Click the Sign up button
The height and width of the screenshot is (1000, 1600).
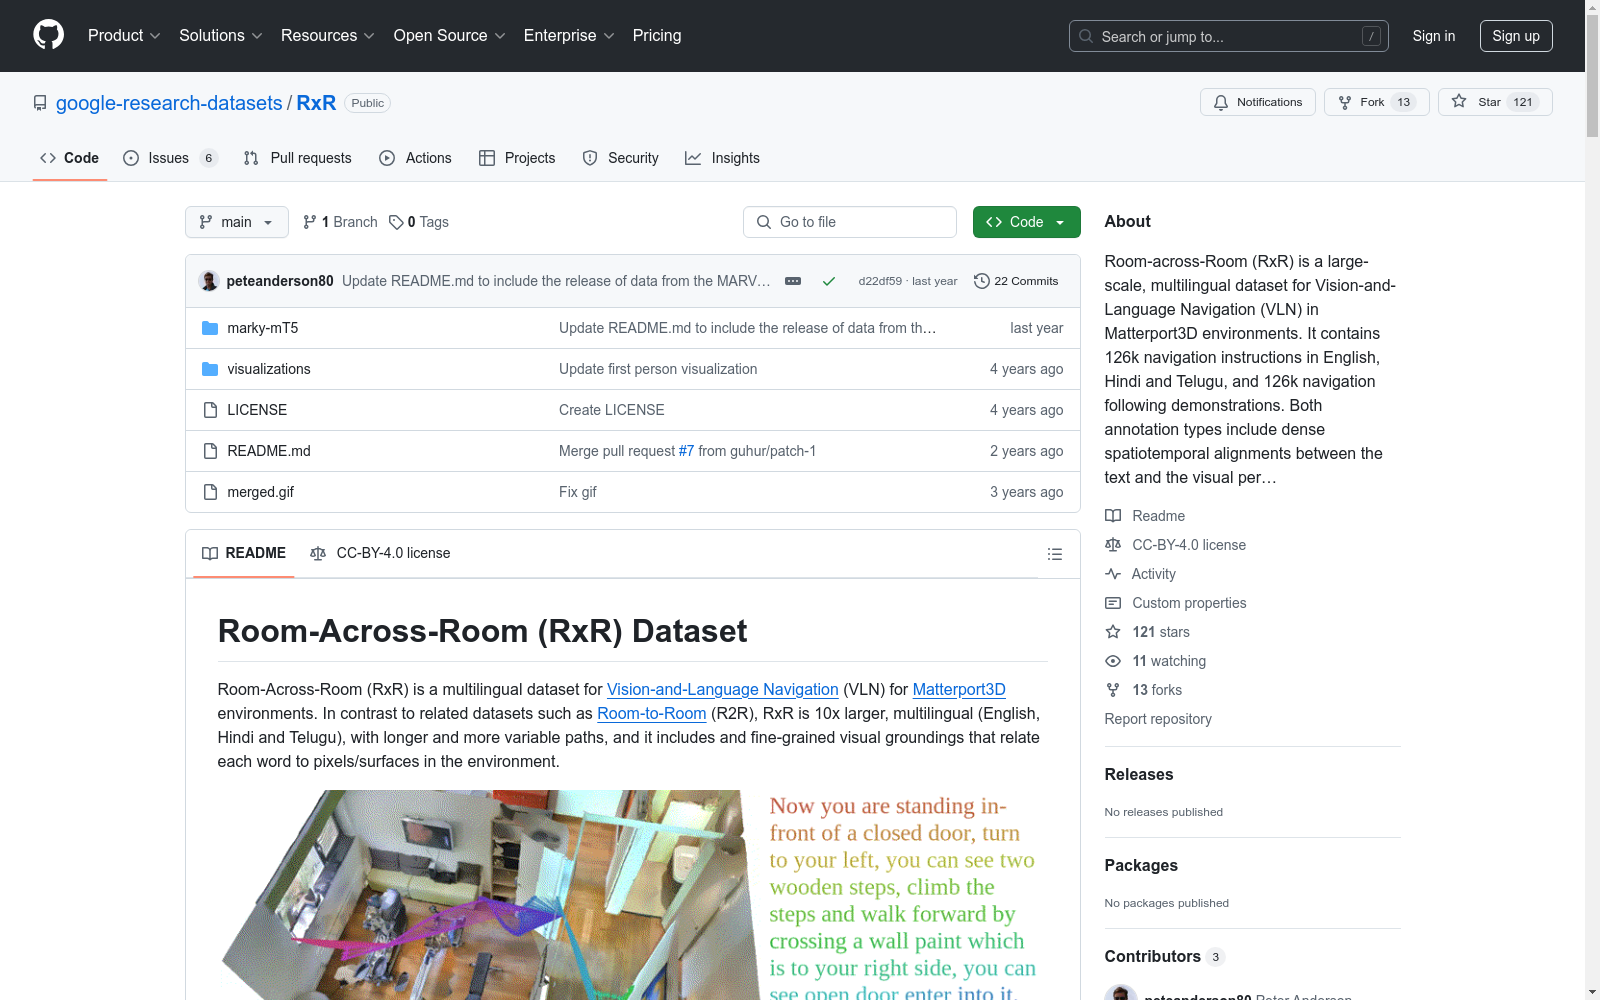(x=1516, y=36)
